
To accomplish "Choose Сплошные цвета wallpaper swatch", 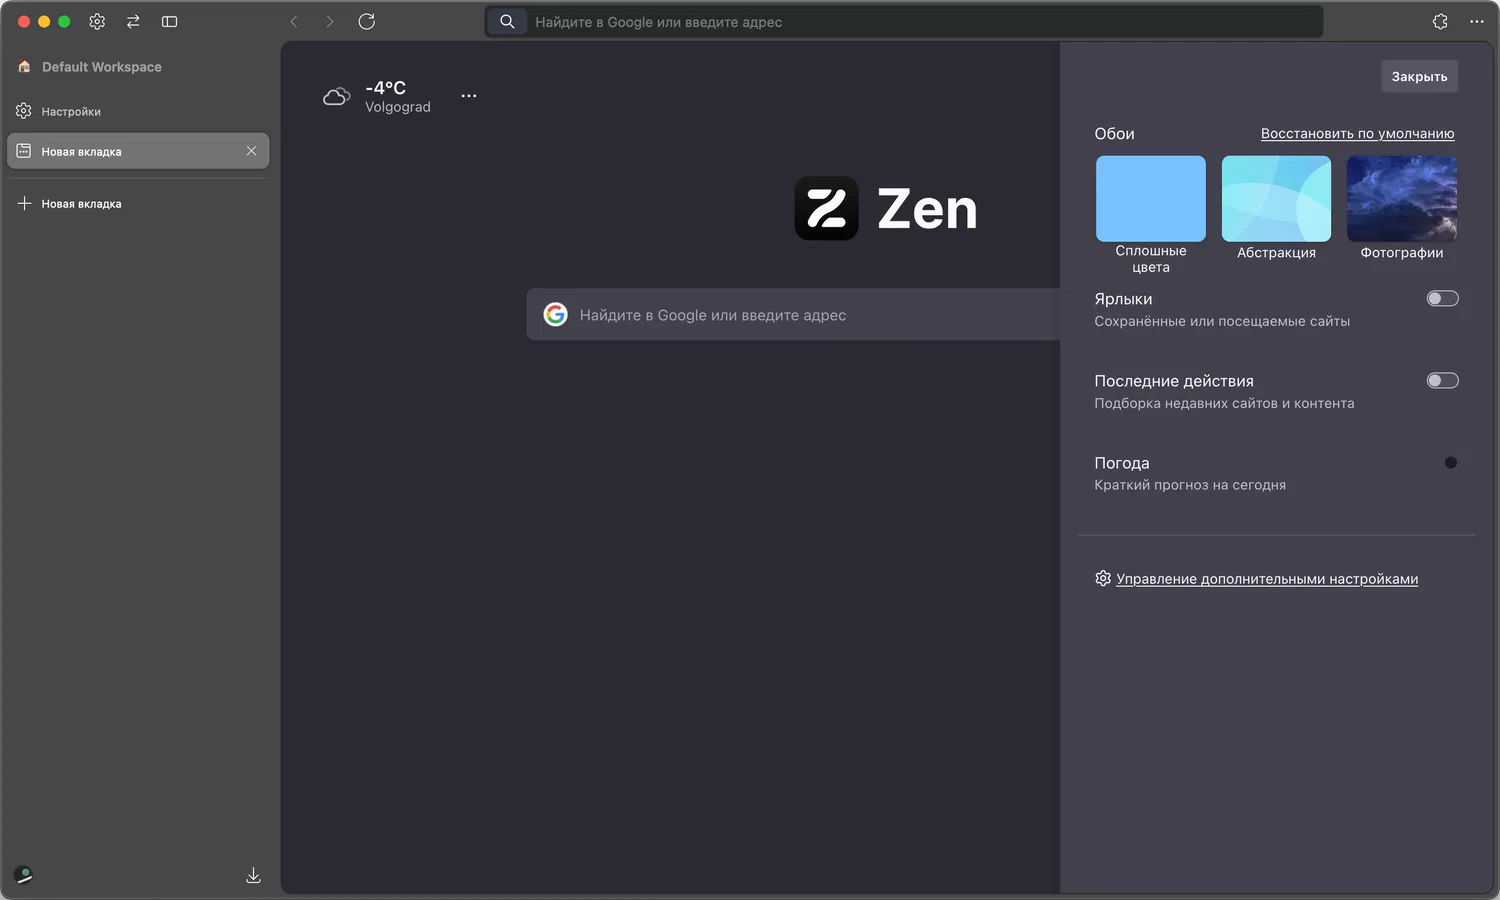I will click(x=1151, y=198).
